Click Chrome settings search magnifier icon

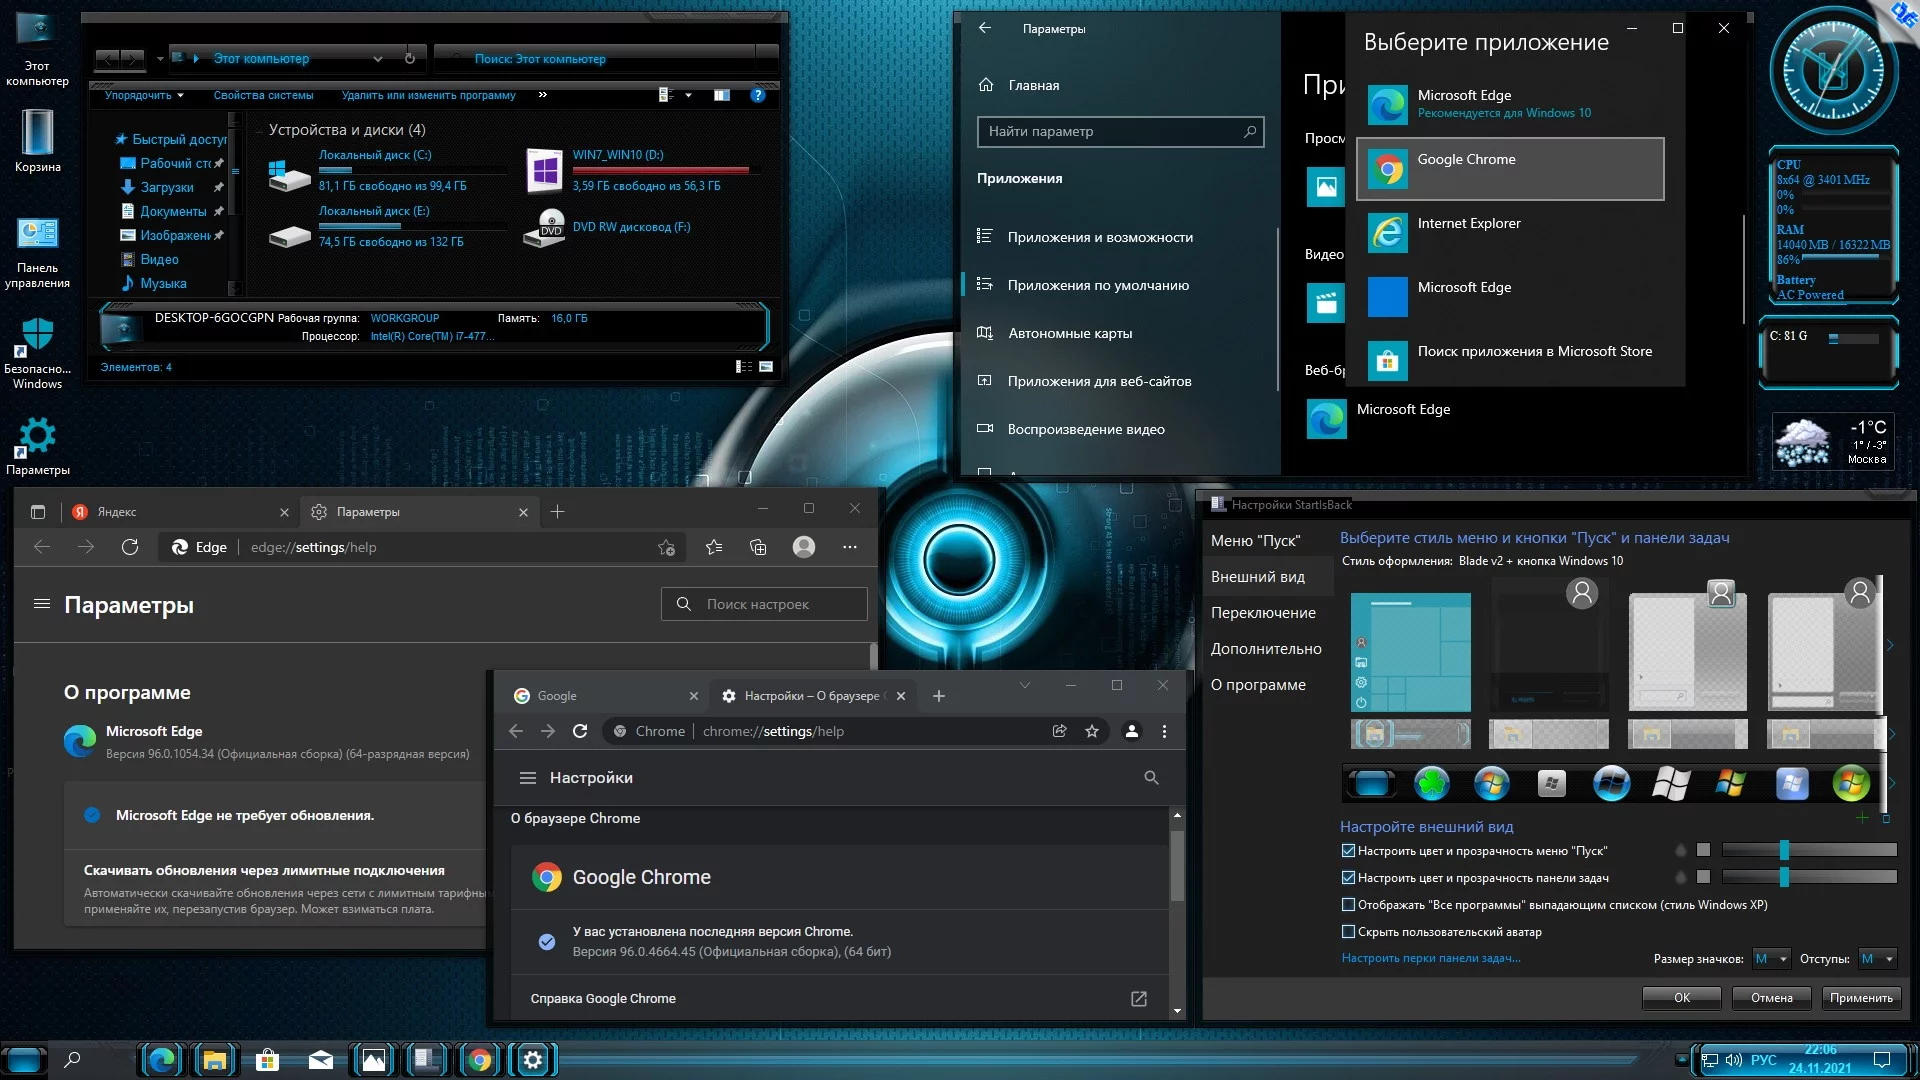click(x=1151, y=778)
